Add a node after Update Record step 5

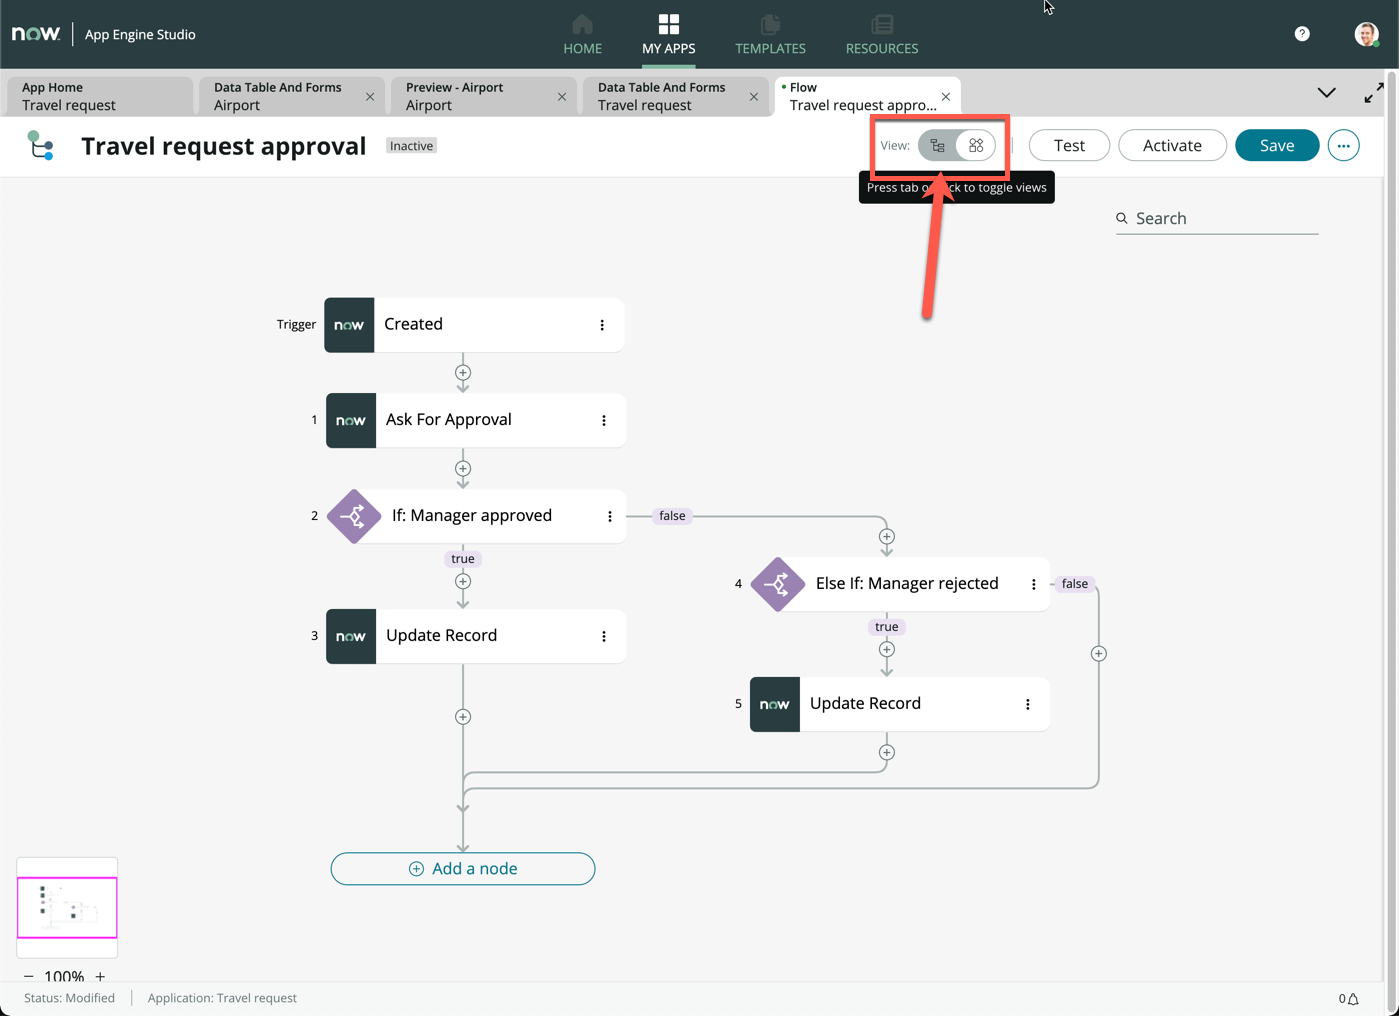[887, 753]
